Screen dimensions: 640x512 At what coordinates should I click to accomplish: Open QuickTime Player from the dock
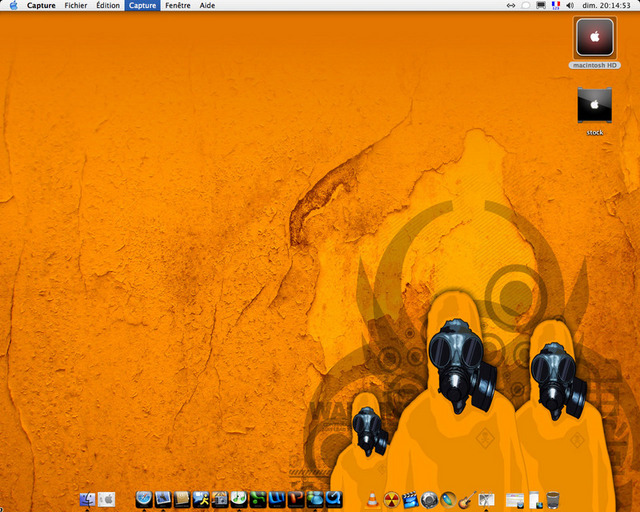pyautogui.click(x=334, y=499)
